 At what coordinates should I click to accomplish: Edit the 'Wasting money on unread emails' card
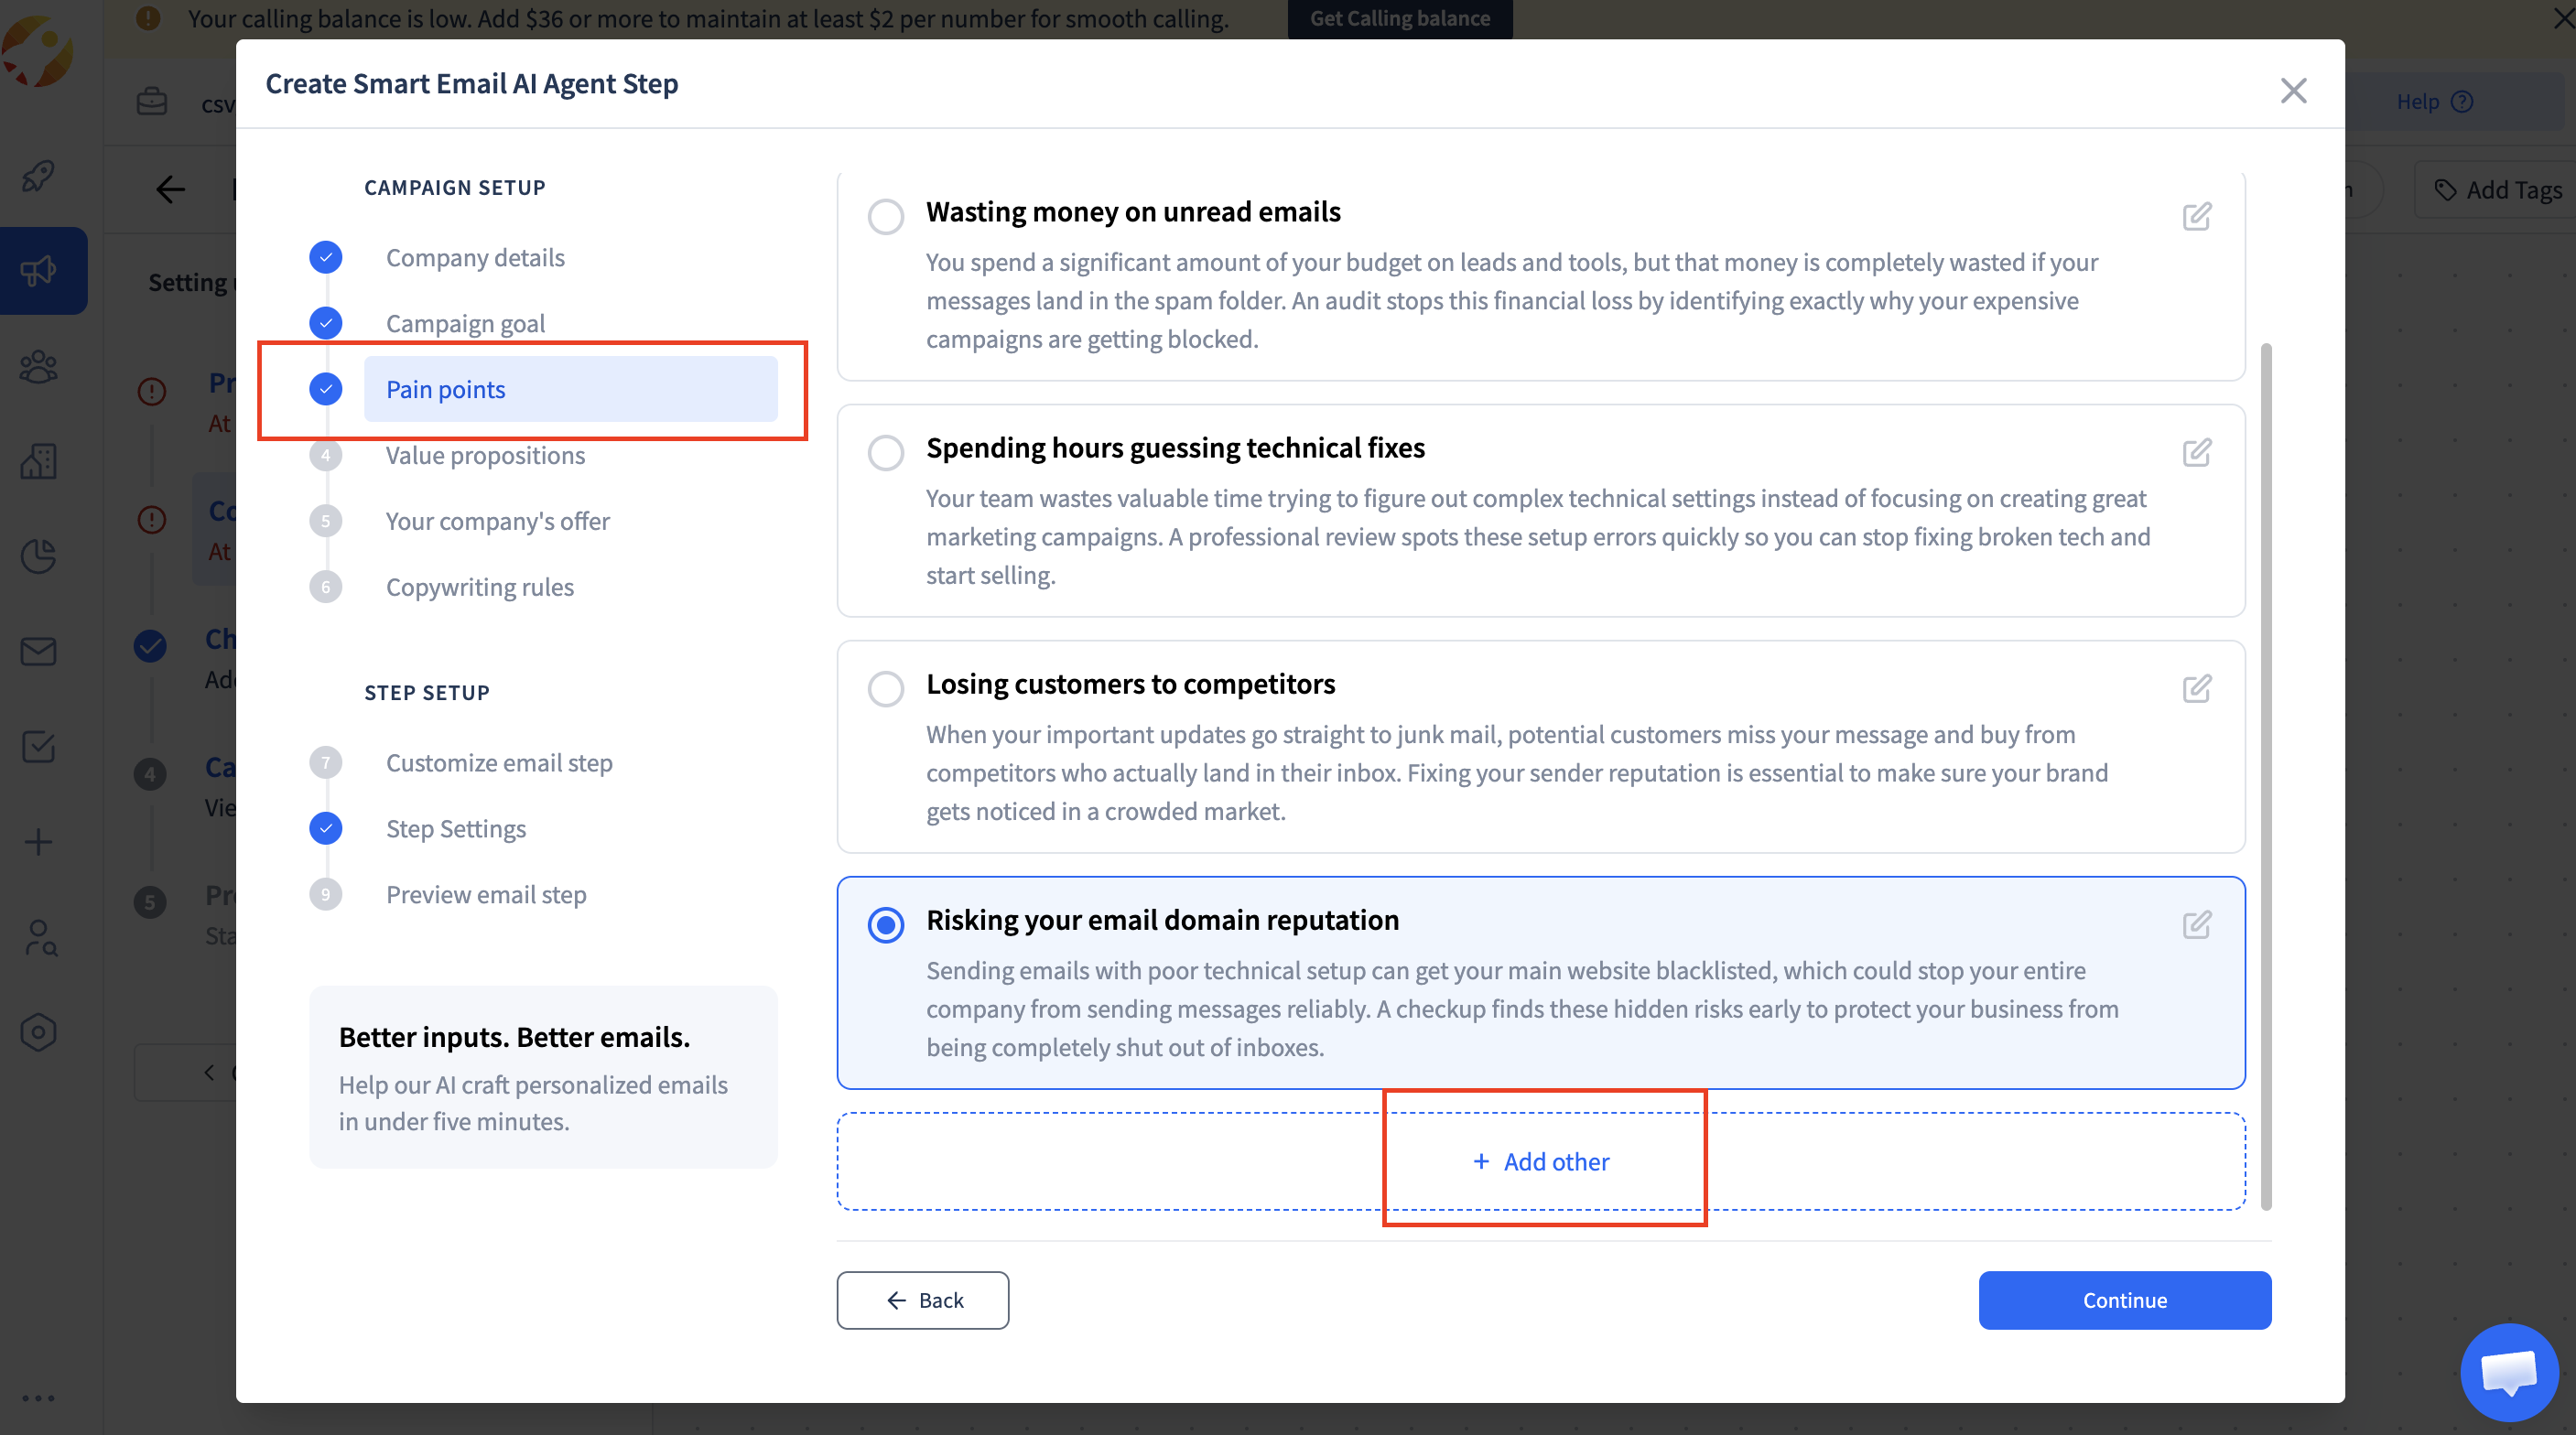(x=2196, y=216)
